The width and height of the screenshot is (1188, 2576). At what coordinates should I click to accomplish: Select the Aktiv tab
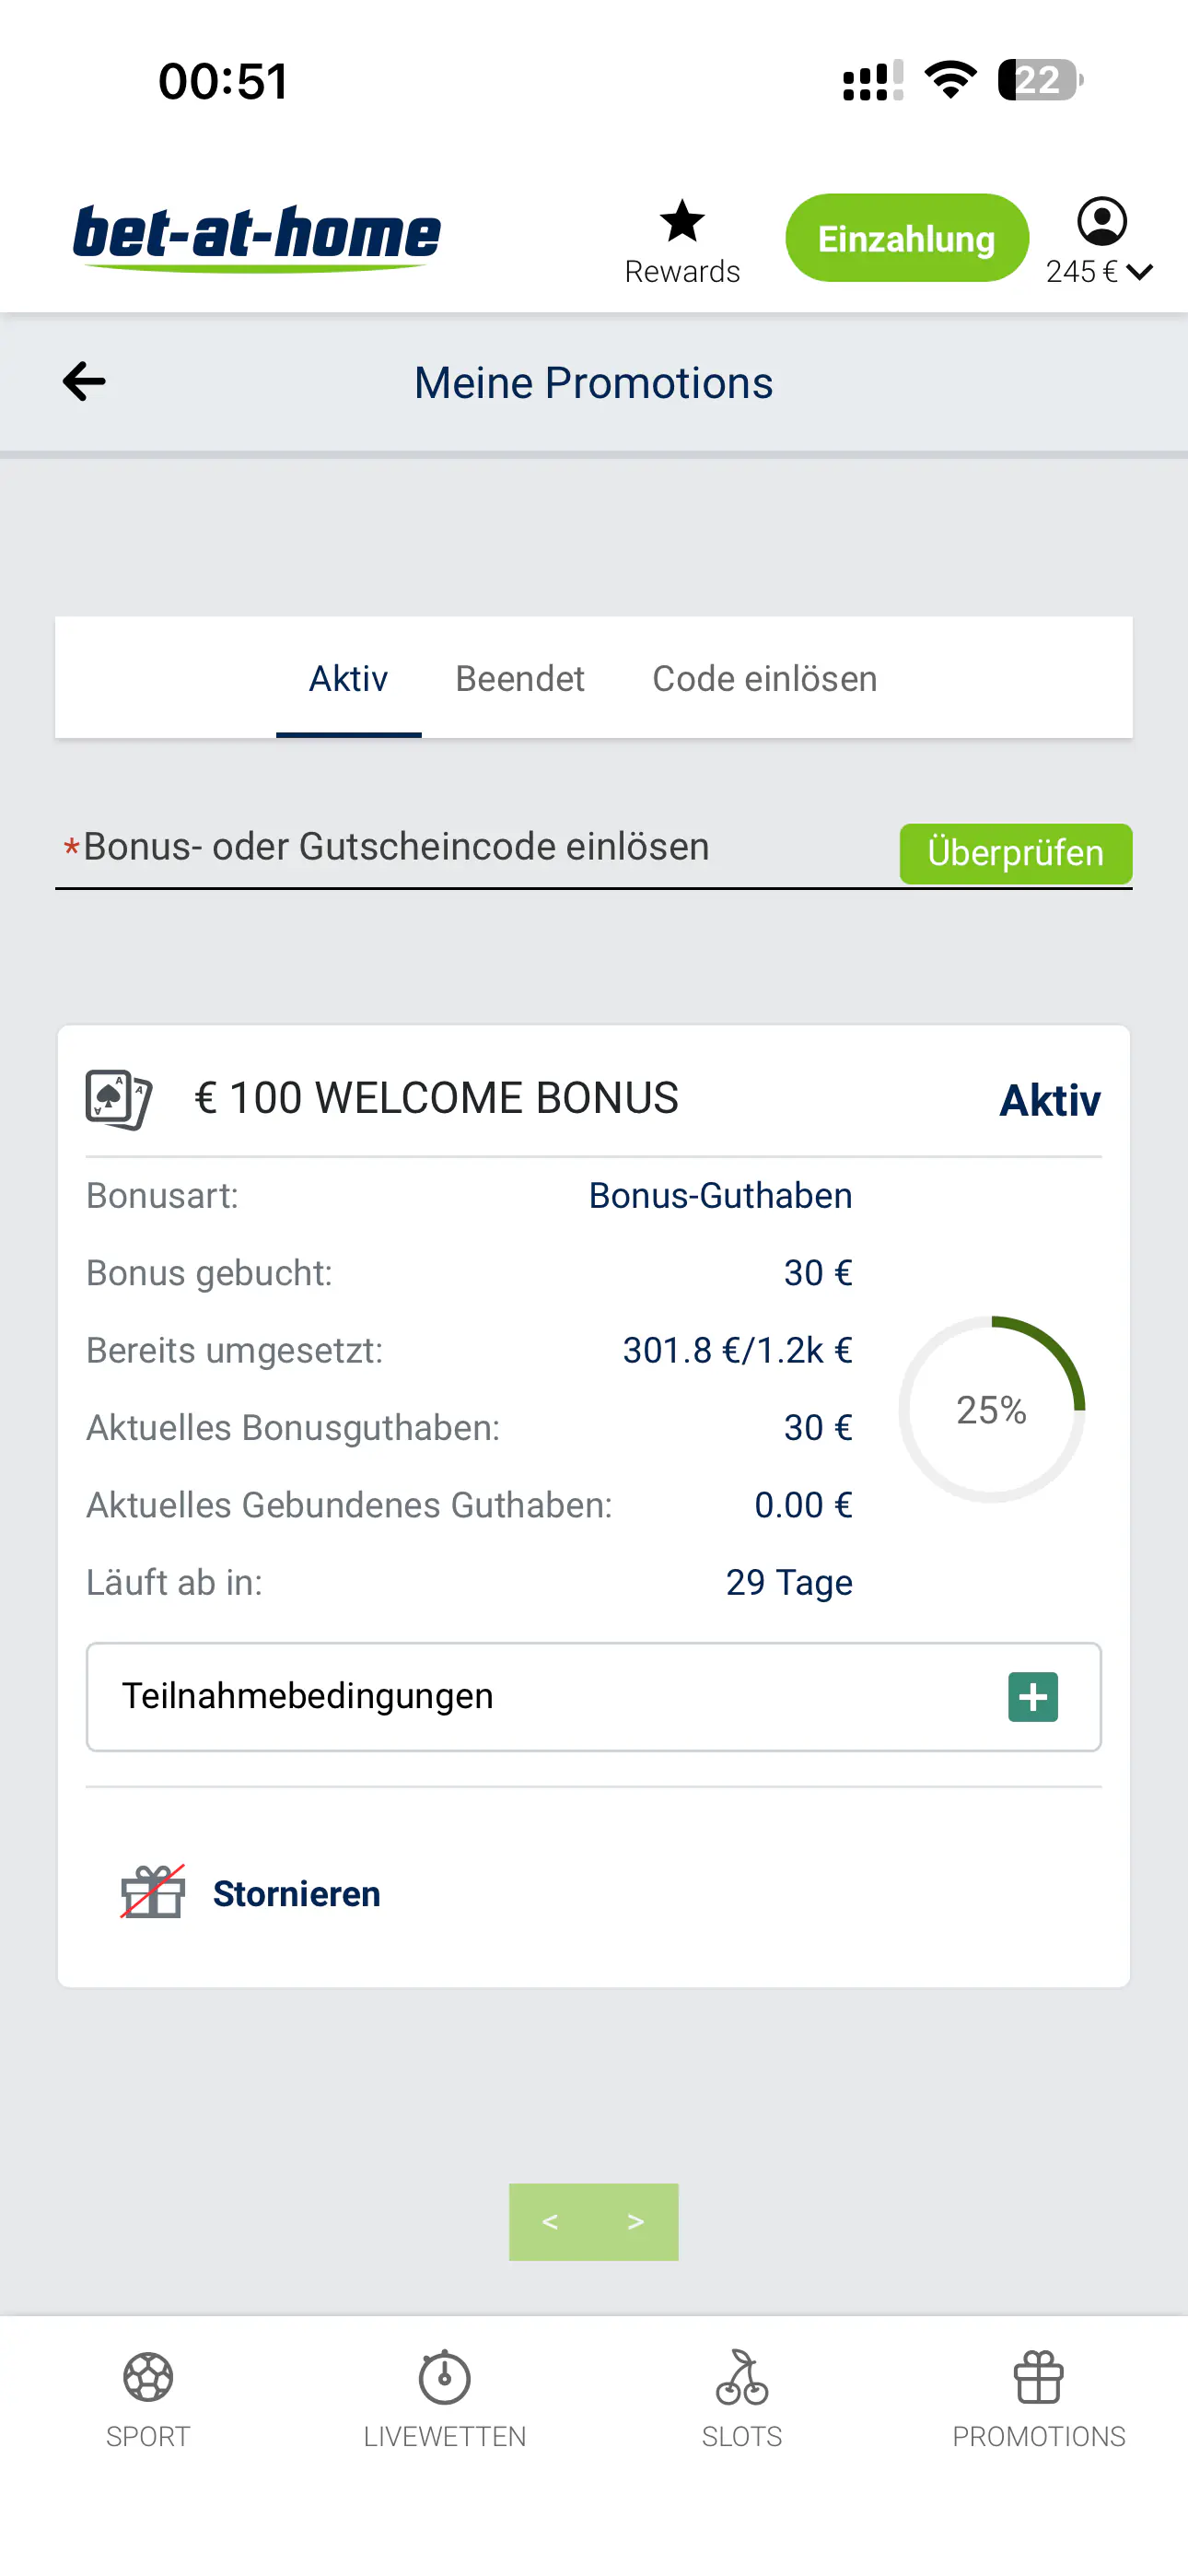348,678
